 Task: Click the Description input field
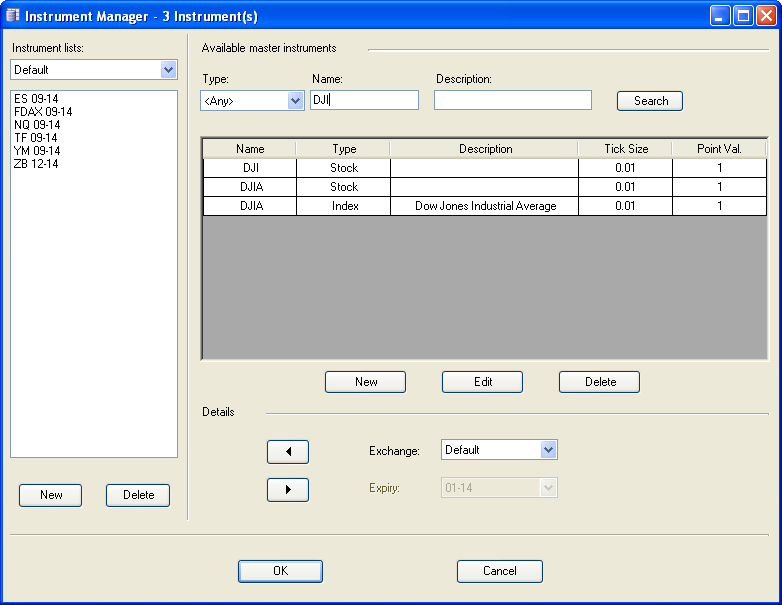(512, 100)
